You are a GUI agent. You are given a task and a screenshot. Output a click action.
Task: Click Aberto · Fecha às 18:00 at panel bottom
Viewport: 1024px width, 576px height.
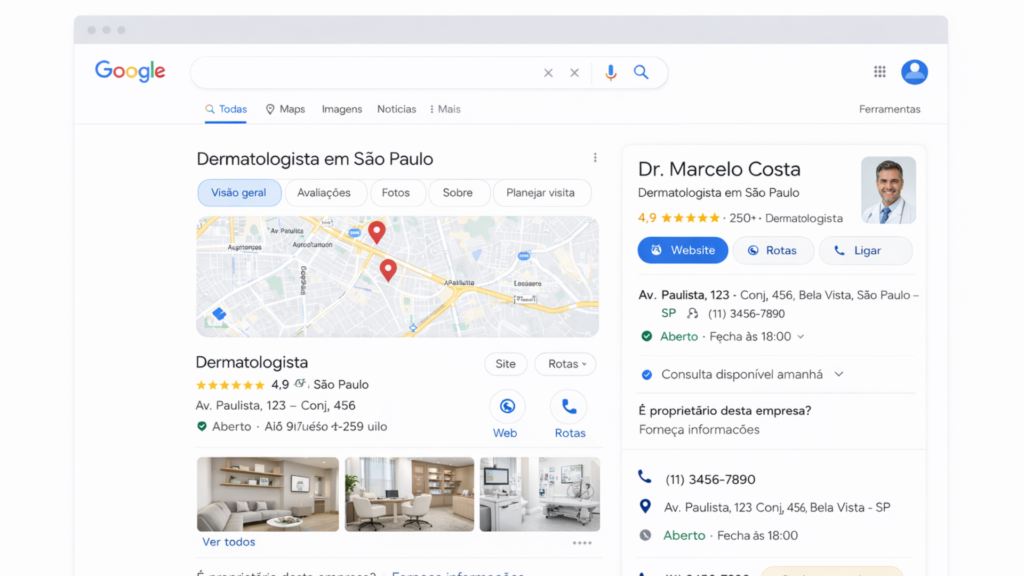click(x=730, y=536)
